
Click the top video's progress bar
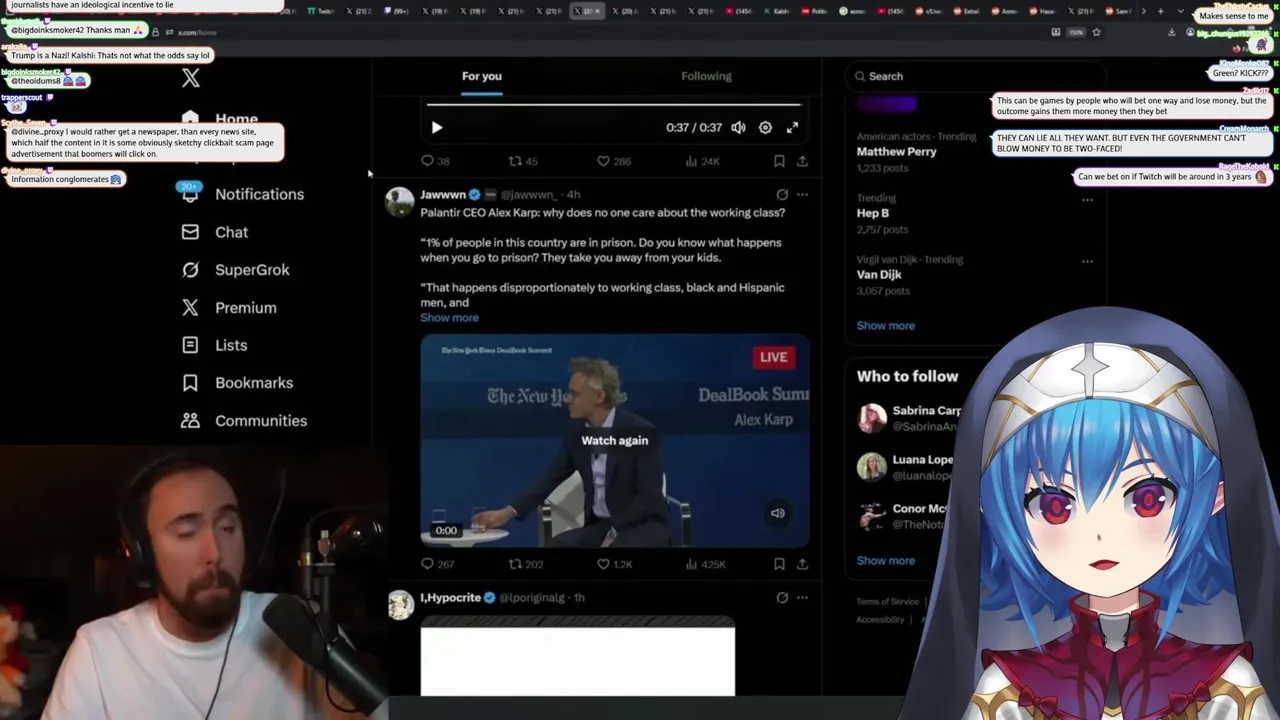614,104
